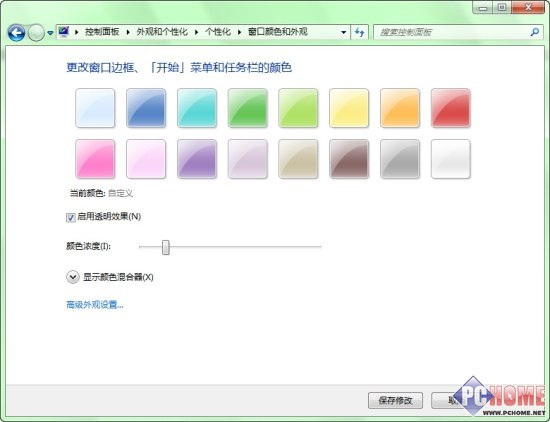Expand arrow after the computer icon
Screen dimensions: 550x422
click(x=76, y=32)
